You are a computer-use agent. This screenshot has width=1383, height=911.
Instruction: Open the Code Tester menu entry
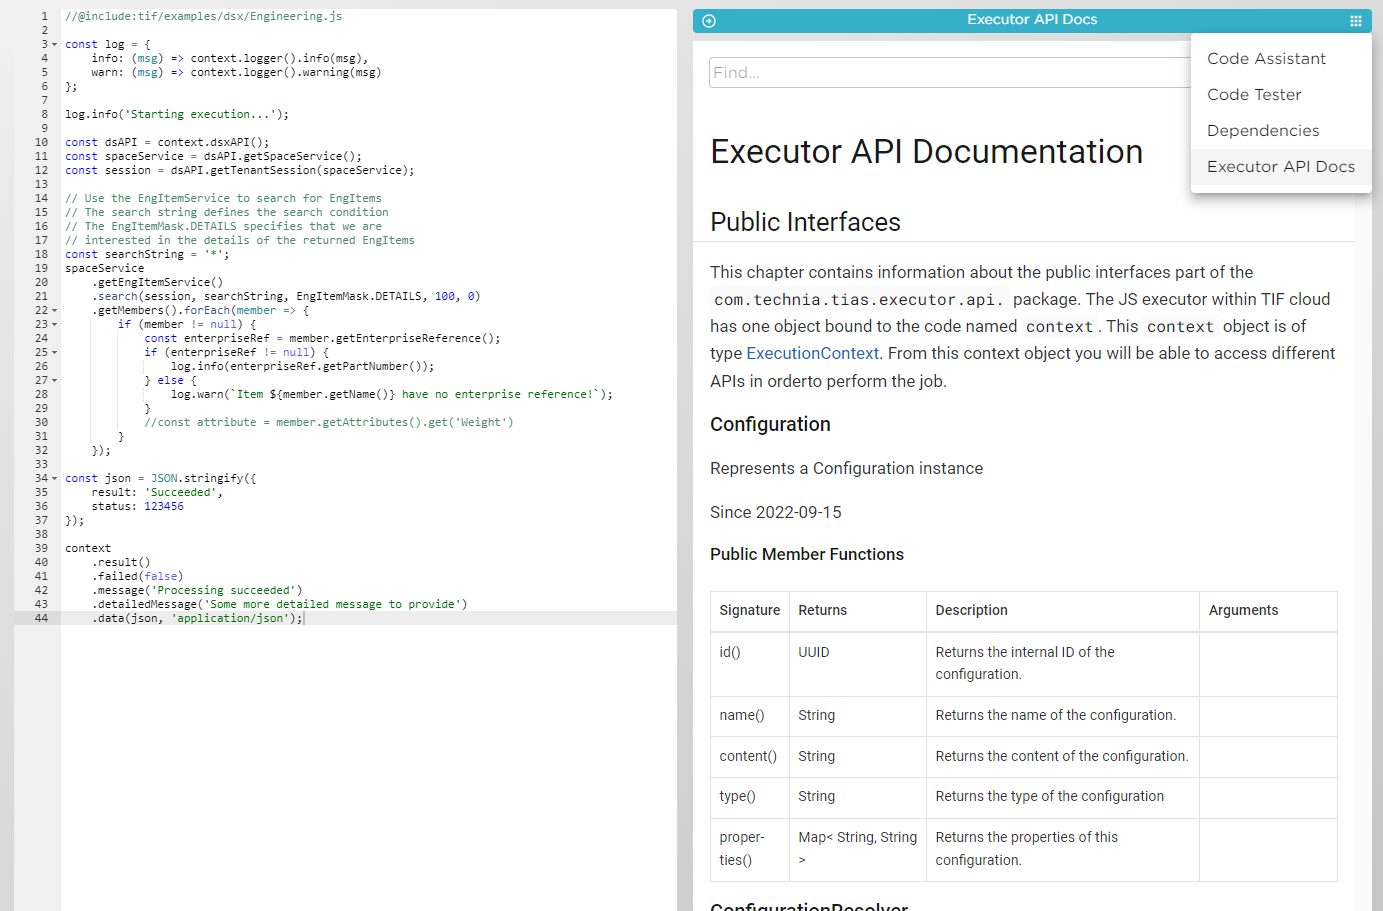click(1254, 94)
